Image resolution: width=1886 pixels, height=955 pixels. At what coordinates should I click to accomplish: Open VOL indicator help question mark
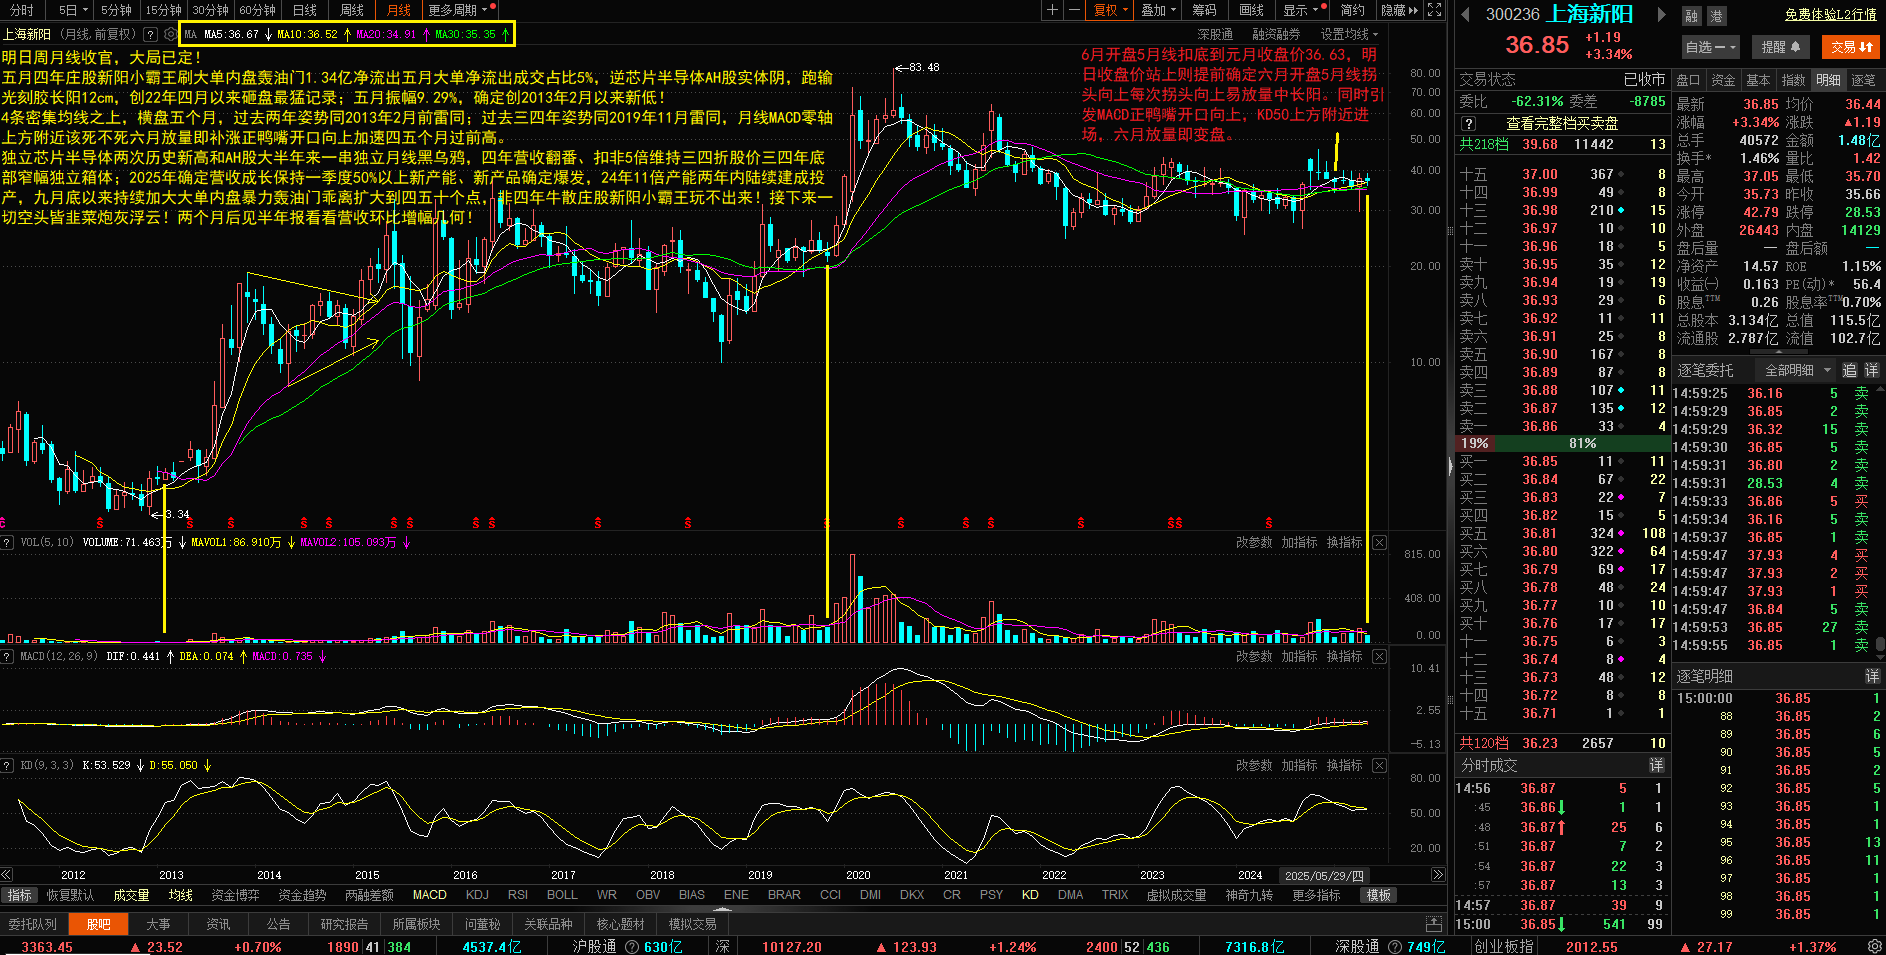(8, 542)
